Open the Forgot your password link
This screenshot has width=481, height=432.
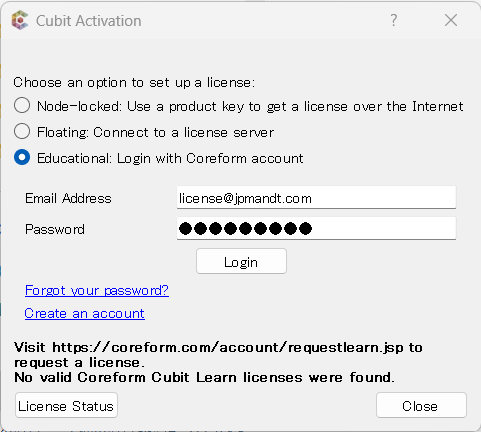click(97, 290)
